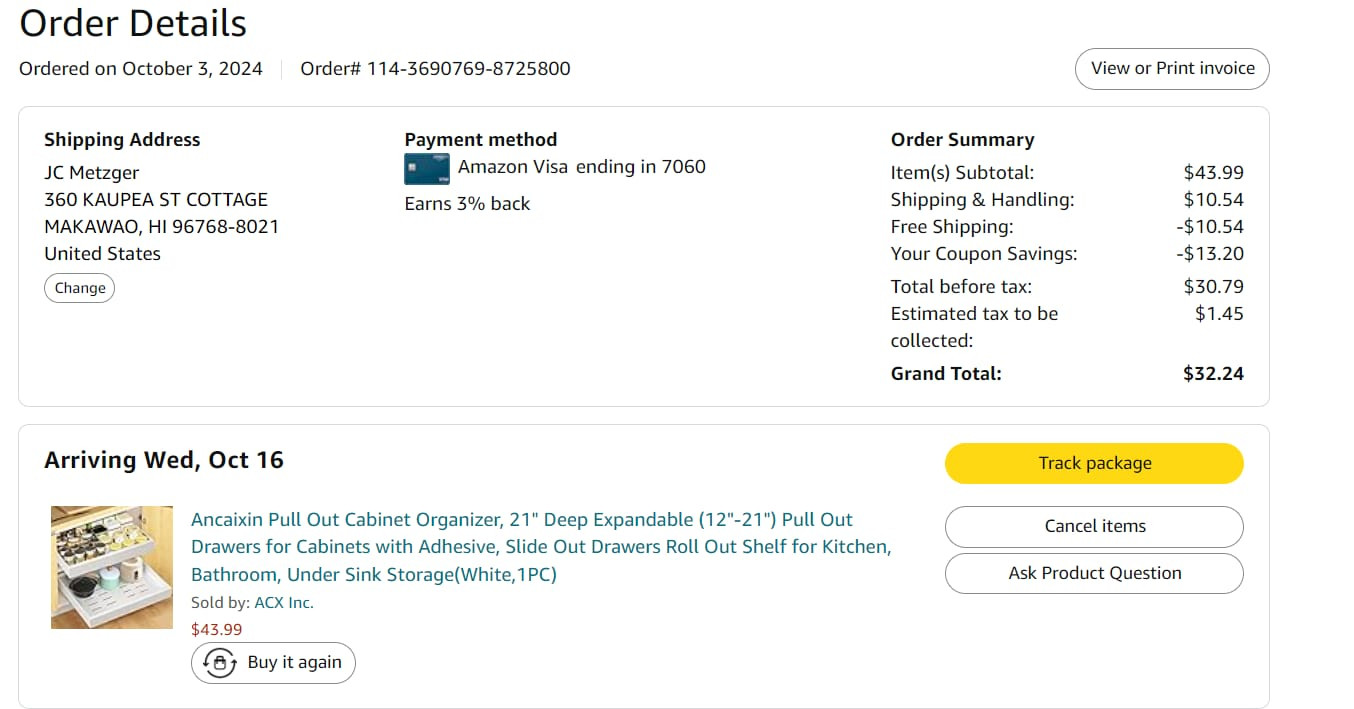Click the circular cart icon in Buy it again
This screenshot has width=1354, height=709.
pos(219,662)
